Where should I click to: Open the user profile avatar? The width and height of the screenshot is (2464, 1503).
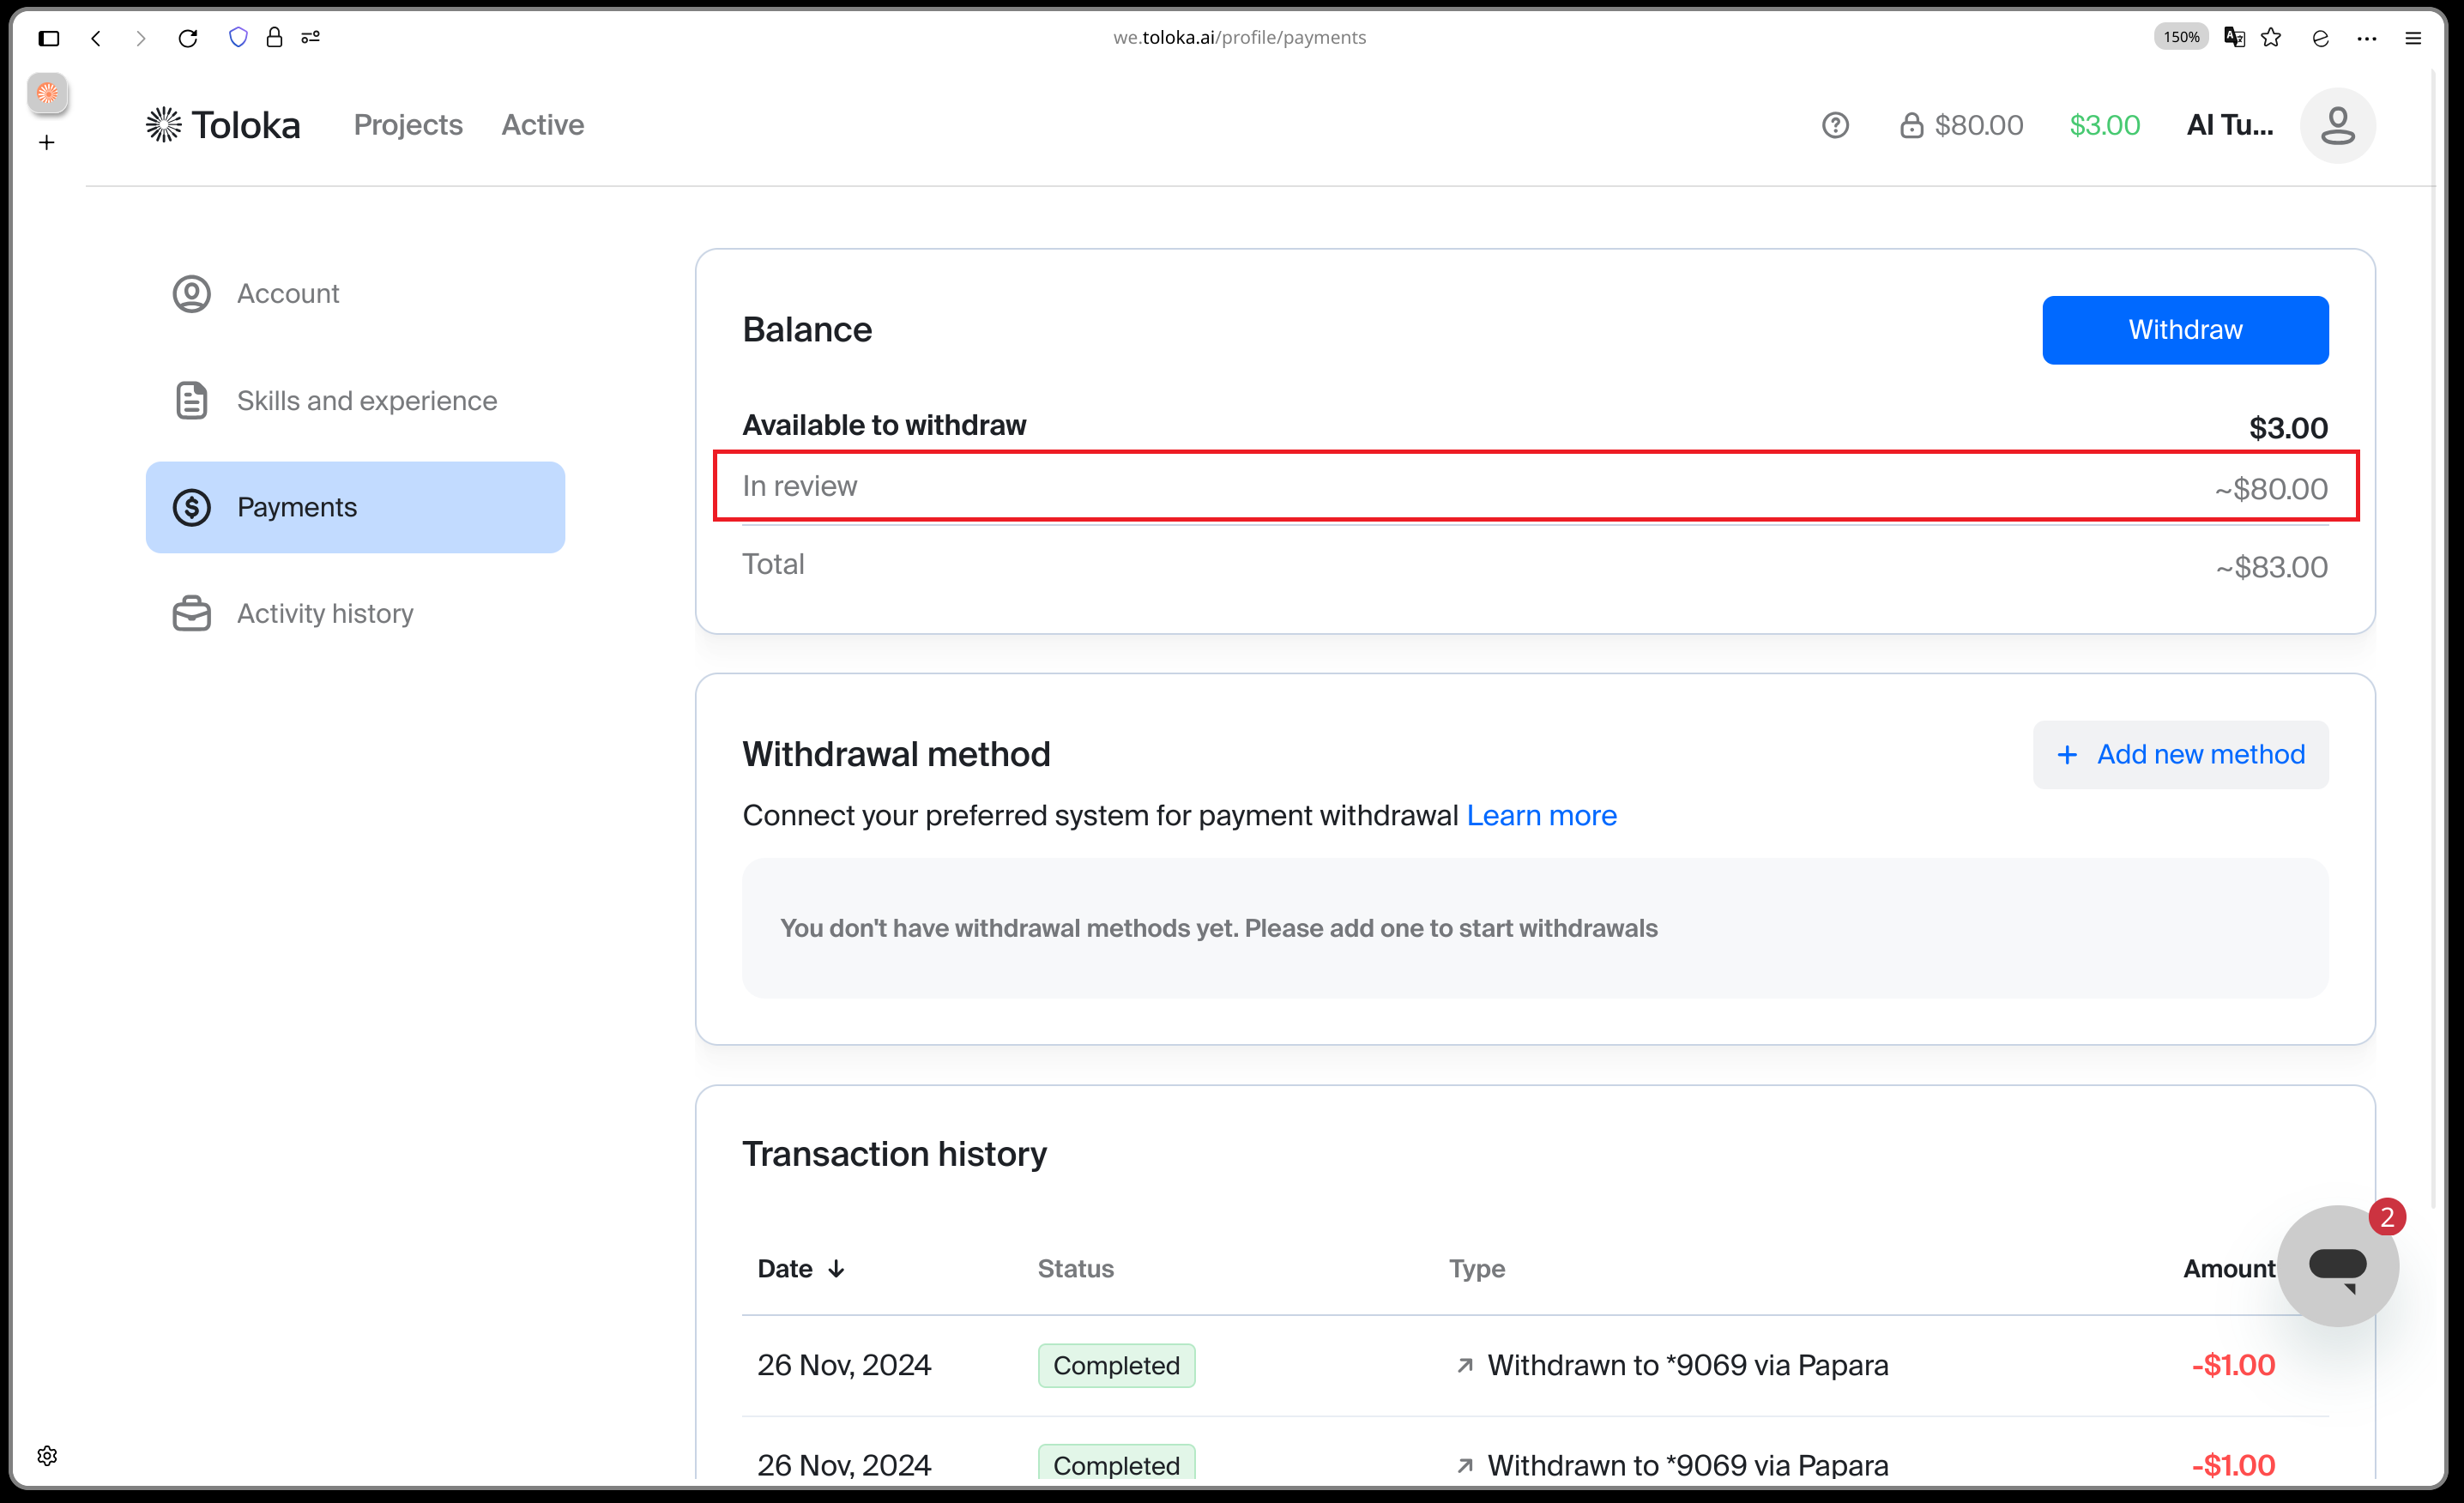pyautogui.click(x=2337, y=125)
